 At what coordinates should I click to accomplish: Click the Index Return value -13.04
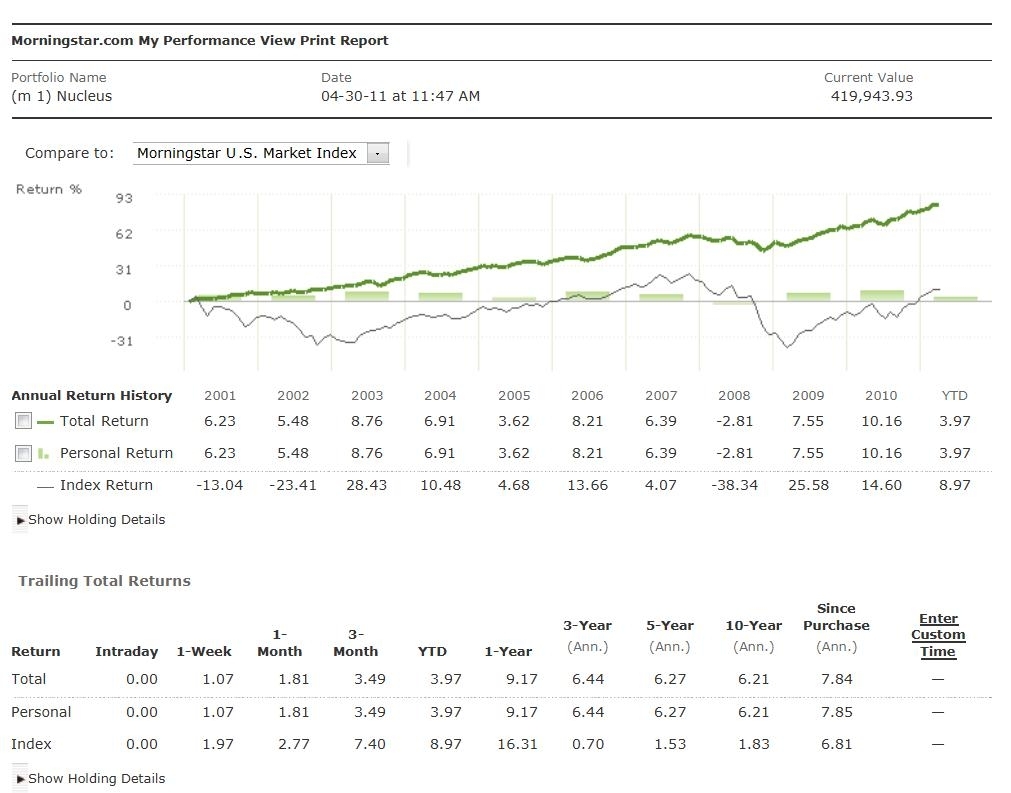click(x=220, y=485)
